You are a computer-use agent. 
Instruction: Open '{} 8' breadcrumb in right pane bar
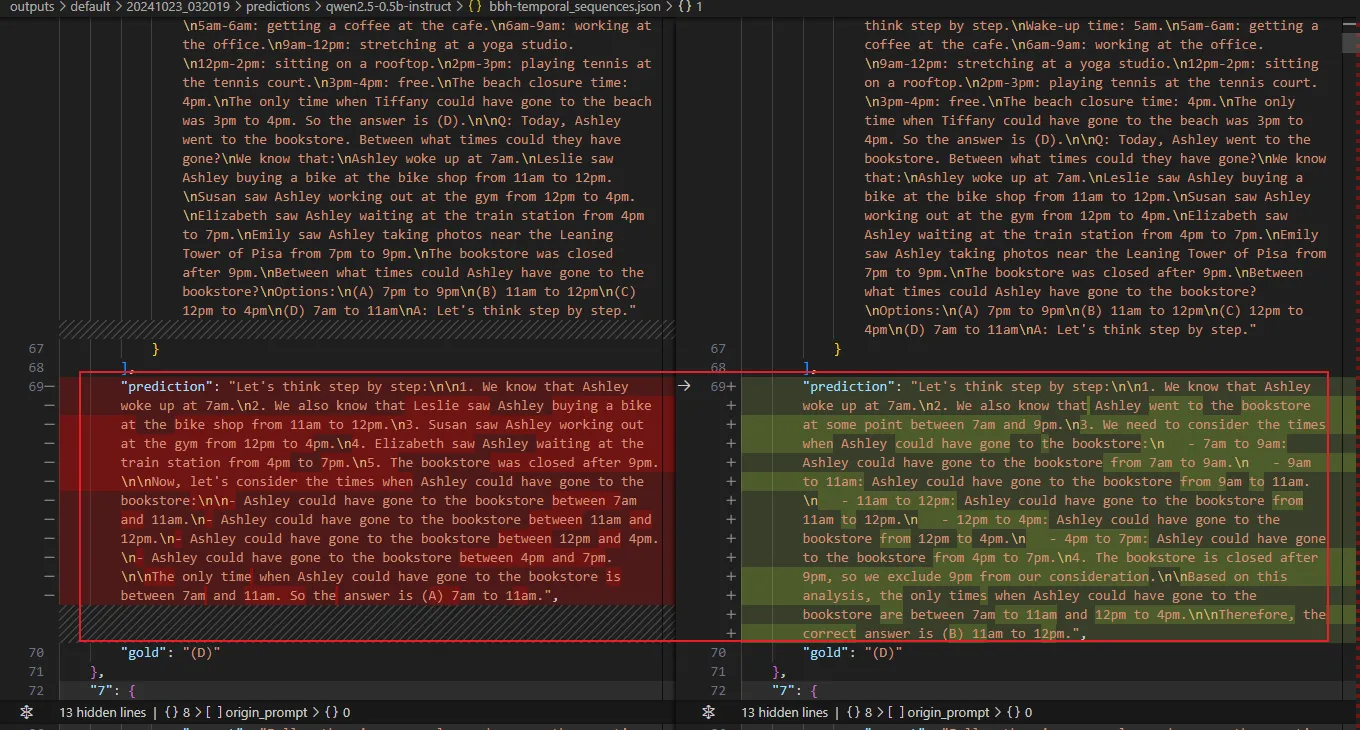pyautogui.click(x=858, y=712)
